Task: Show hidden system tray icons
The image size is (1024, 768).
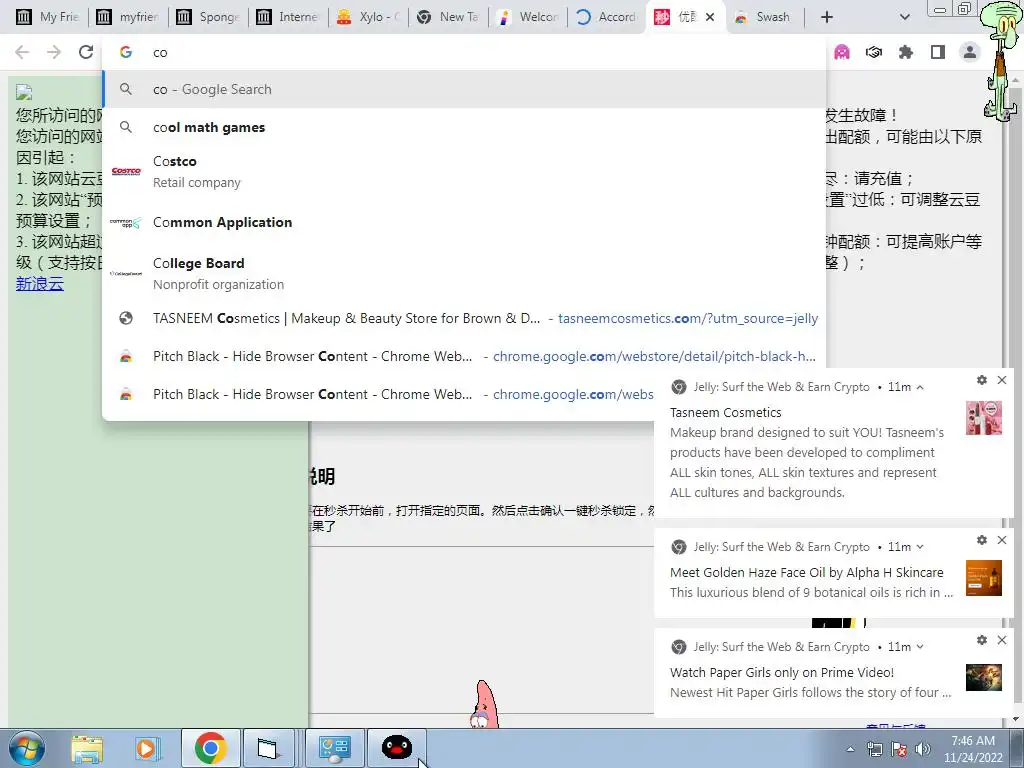Action: pyautogui.click(x=850, y=749)
